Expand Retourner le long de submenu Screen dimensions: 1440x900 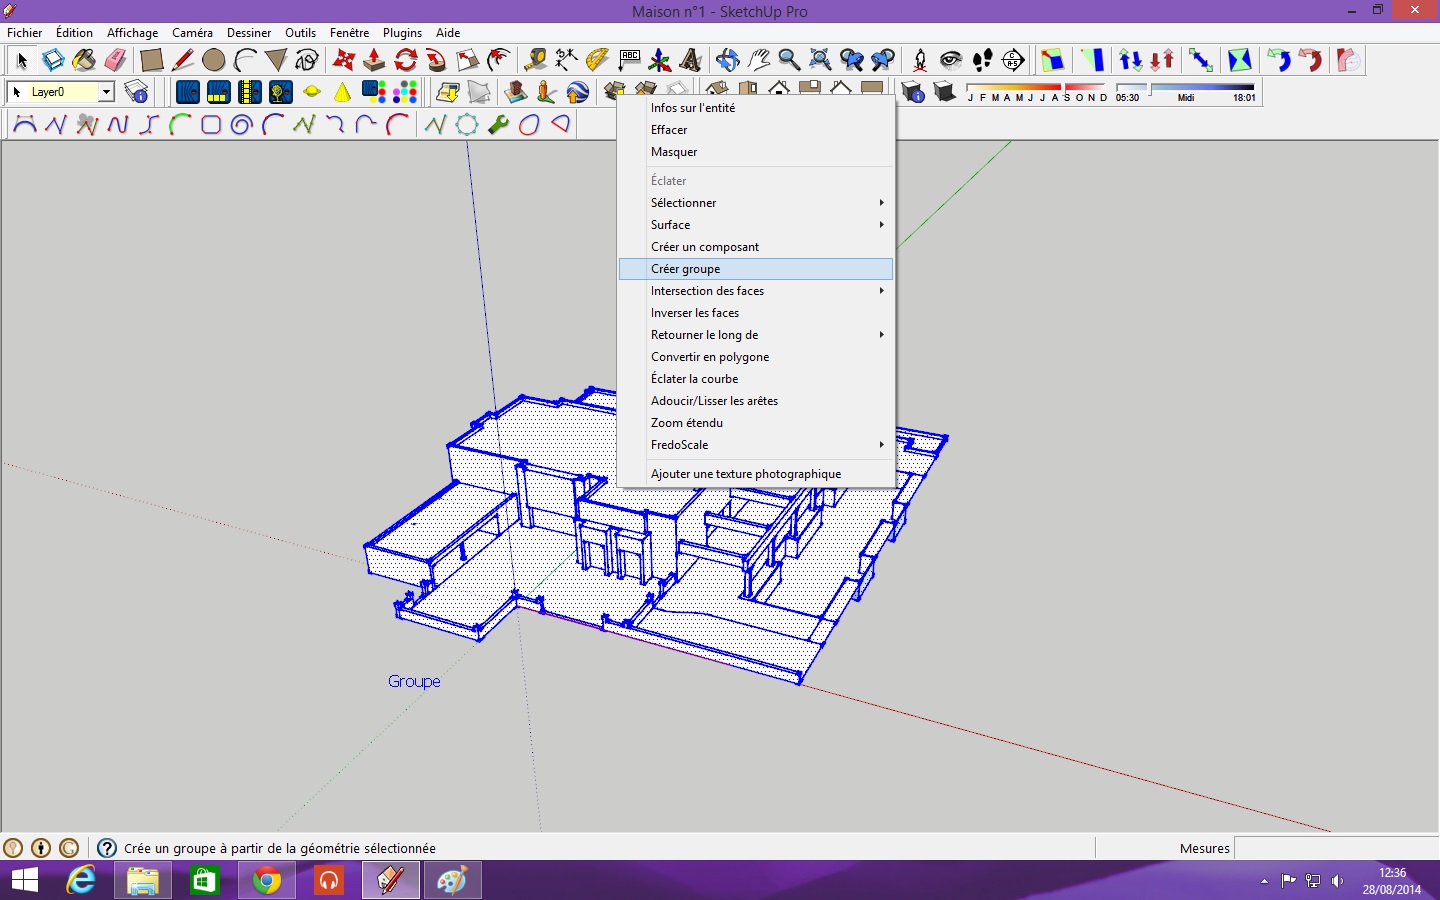click(756, 335)
